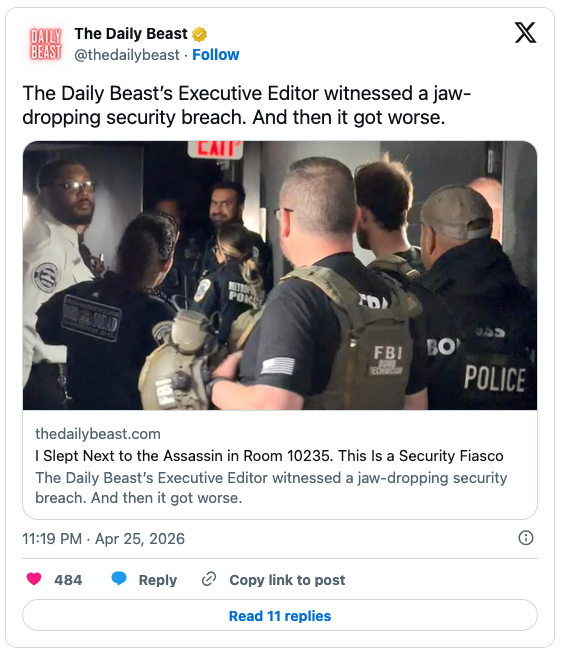The width and height of the screenshot is (568, 655).
Task: Visit the @thedailybeast handle
Action: pyautogui.click(x=127, y=55)
